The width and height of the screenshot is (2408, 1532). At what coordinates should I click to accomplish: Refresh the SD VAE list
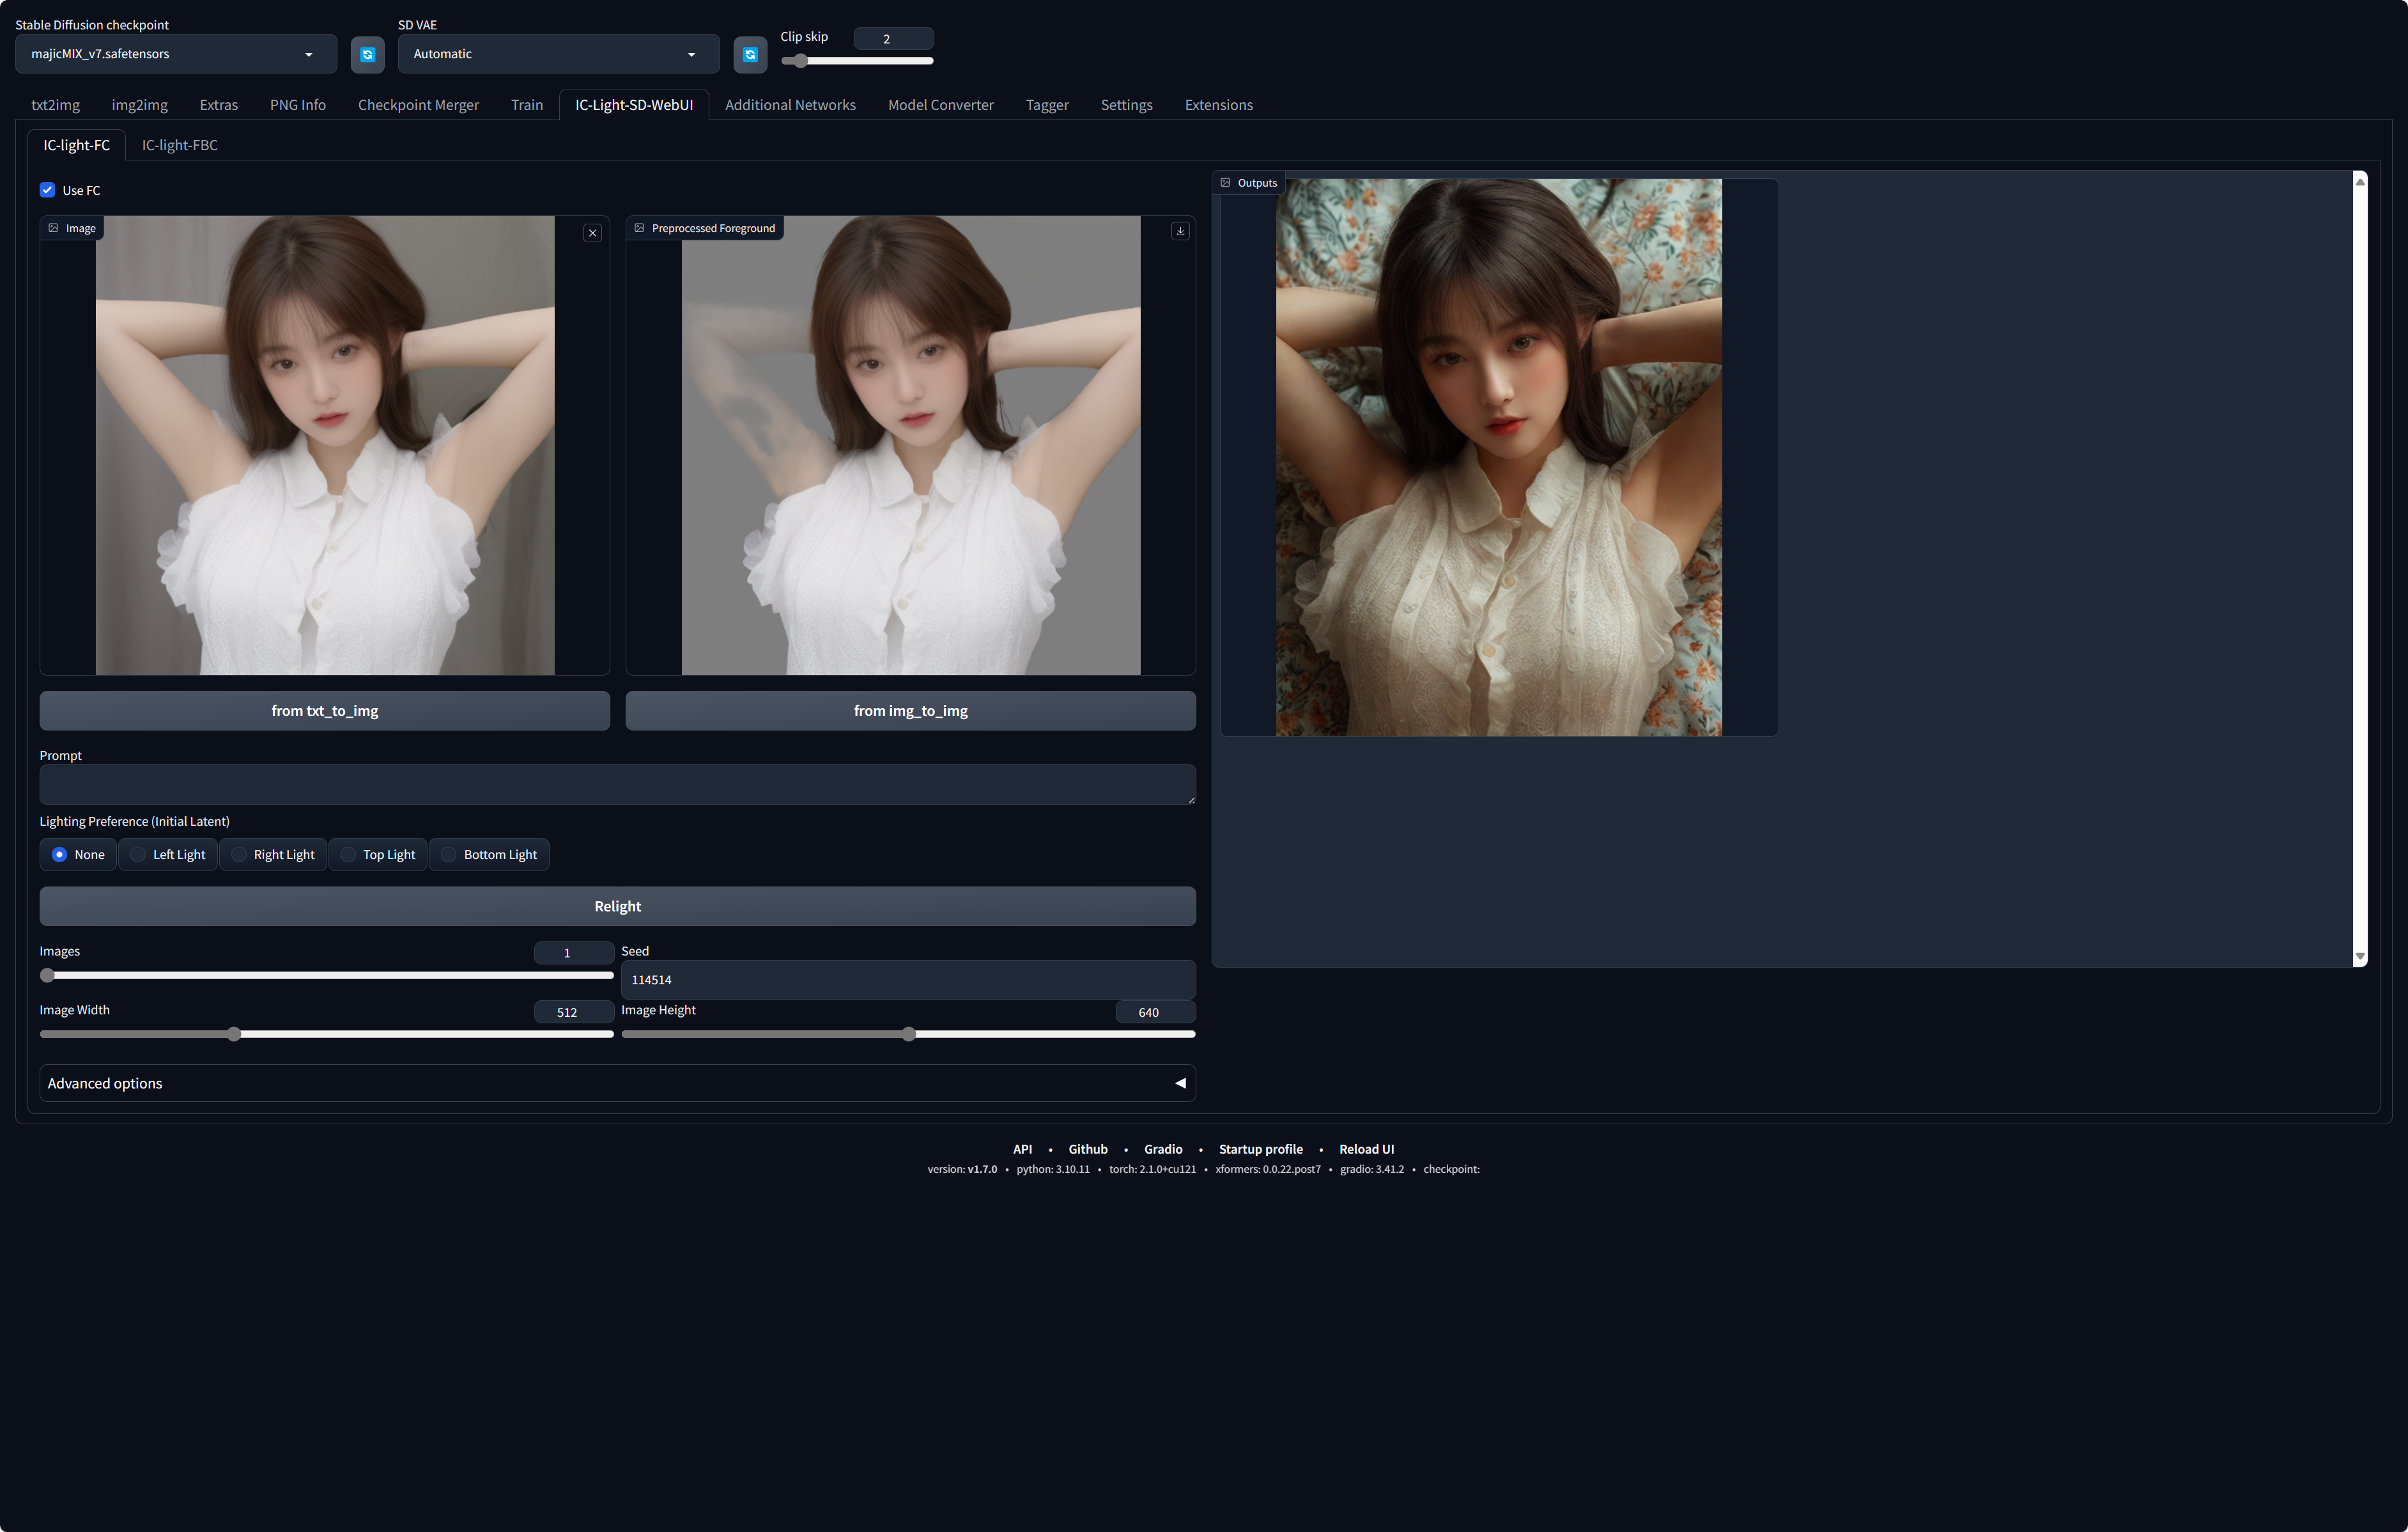pos(750,54)
